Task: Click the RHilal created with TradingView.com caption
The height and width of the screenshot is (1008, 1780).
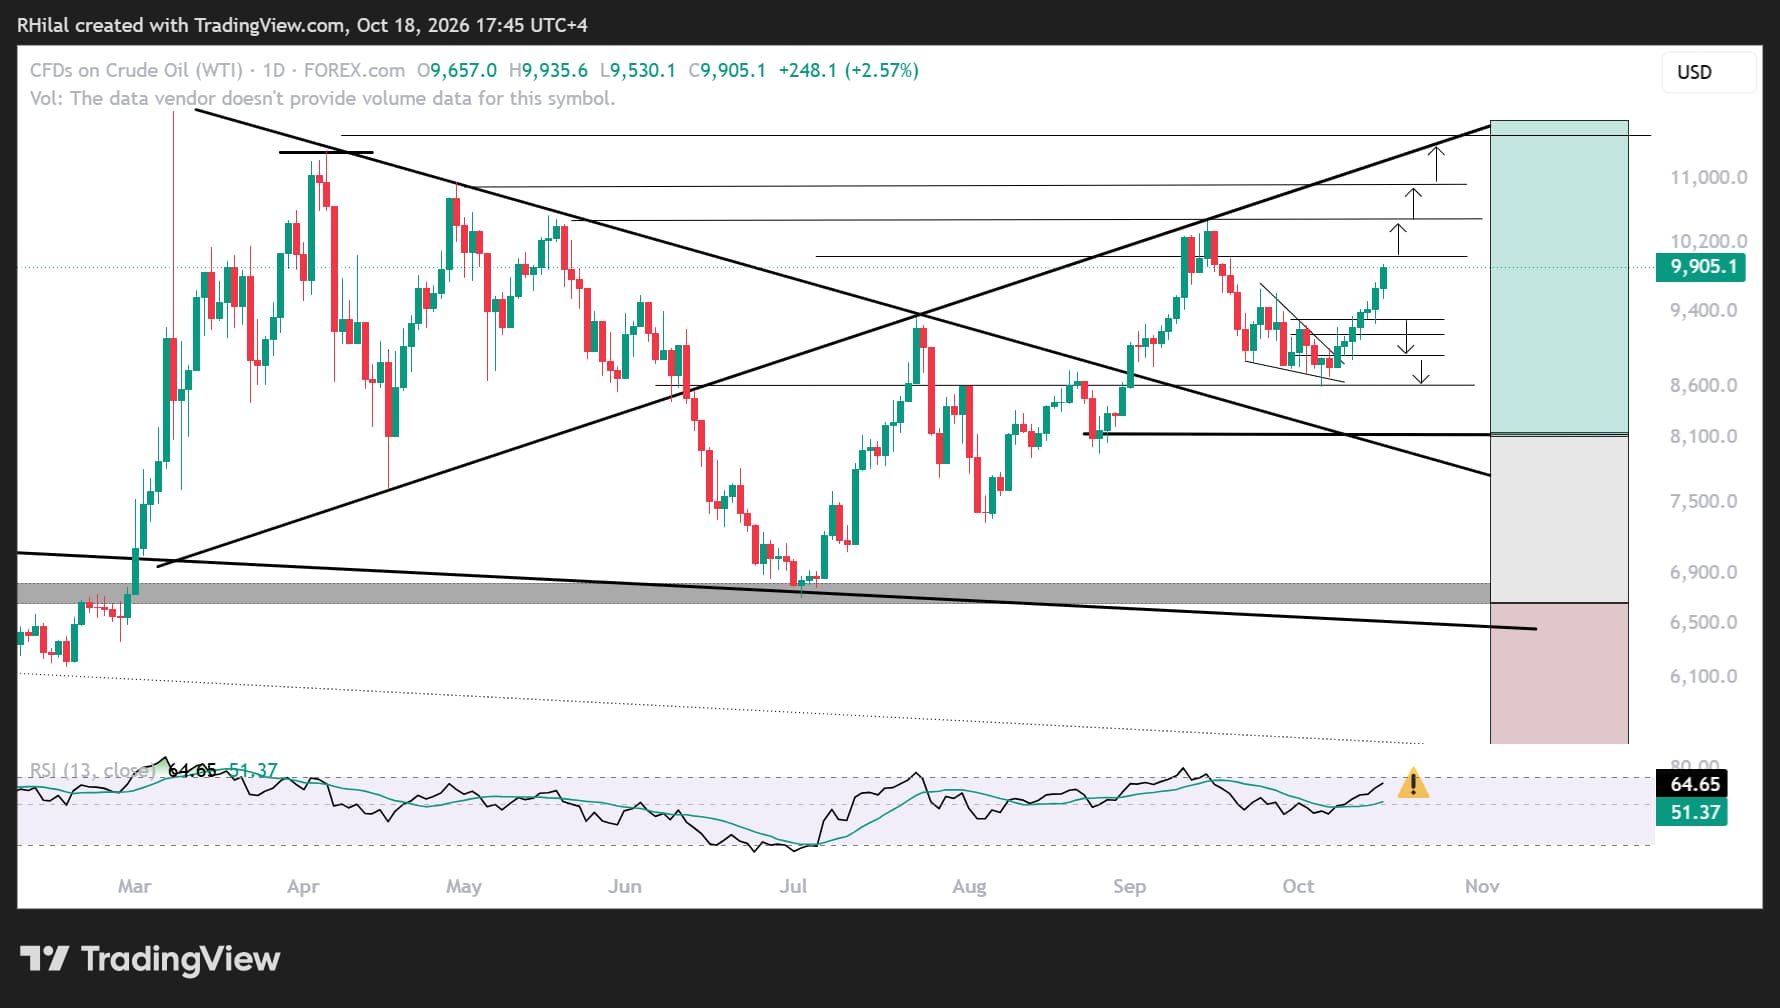Action: tap(302, 25)
